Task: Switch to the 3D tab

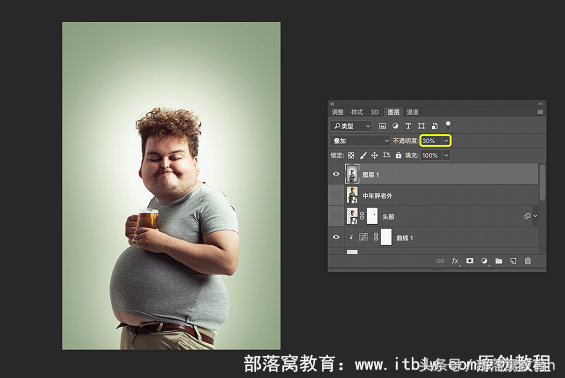Action: pos(375,112)
